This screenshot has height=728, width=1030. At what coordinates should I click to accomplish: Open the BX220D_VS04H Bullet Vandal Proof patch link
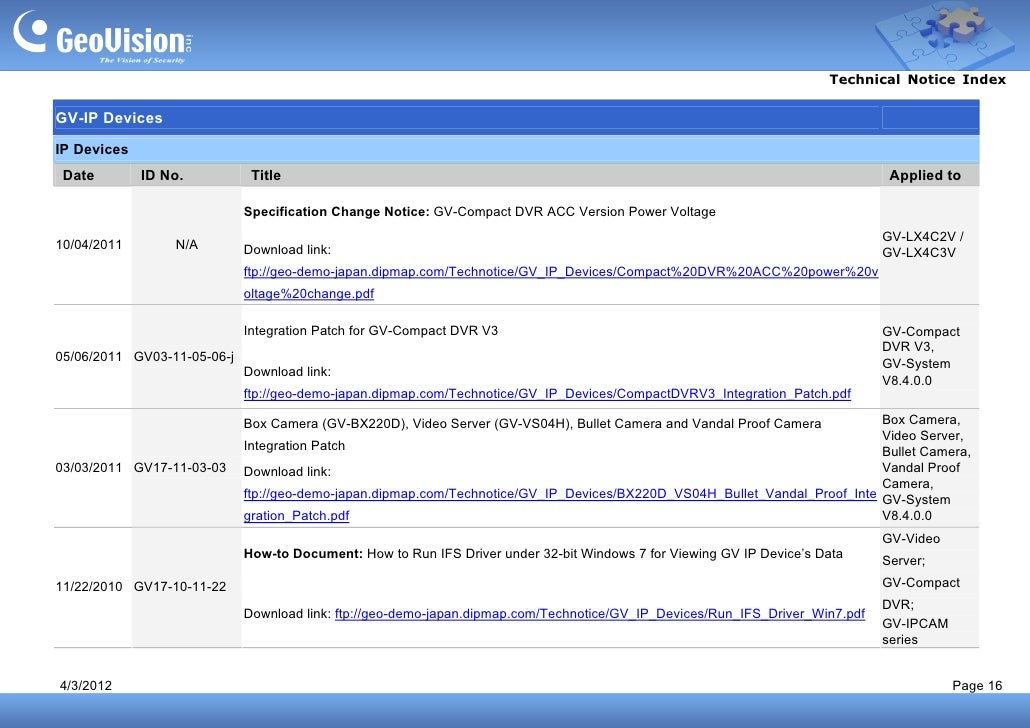click(x=560, y=505)
